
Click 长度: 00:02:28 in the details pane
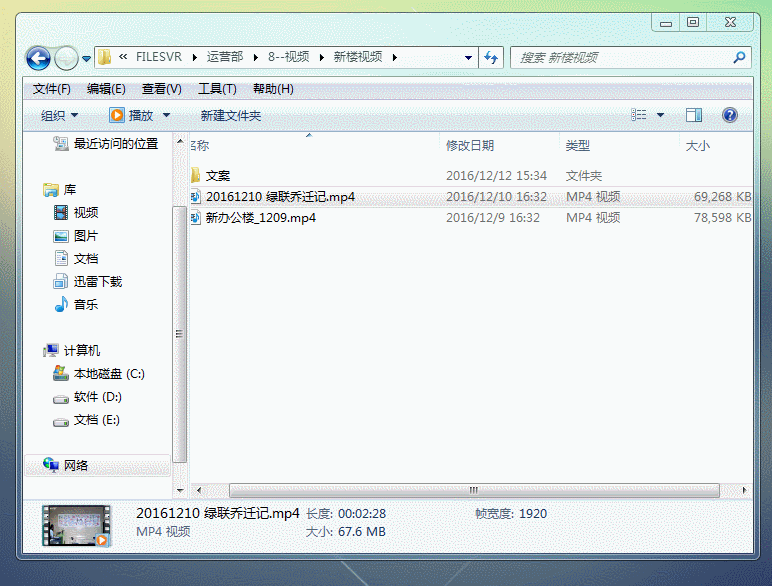(346, 514)
